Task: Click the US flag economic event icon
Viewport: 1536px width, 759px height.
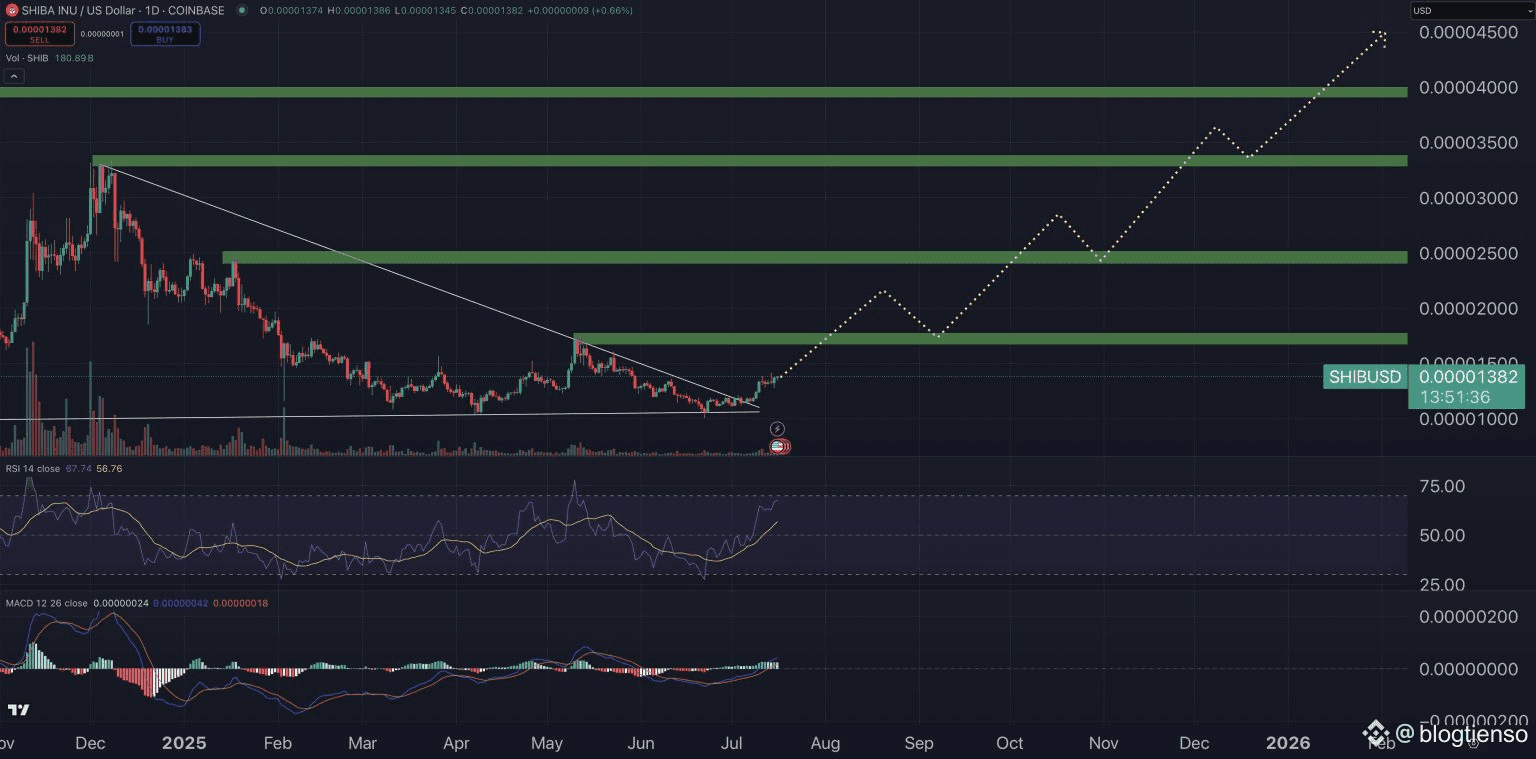Action: tap(779, 446)
